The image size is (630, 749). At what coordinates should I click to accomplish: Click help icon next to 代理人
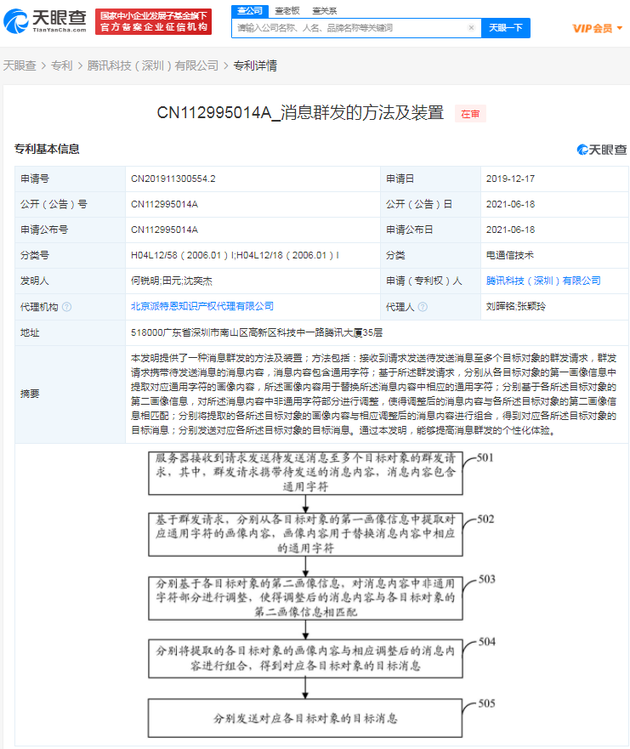point(423,307)
